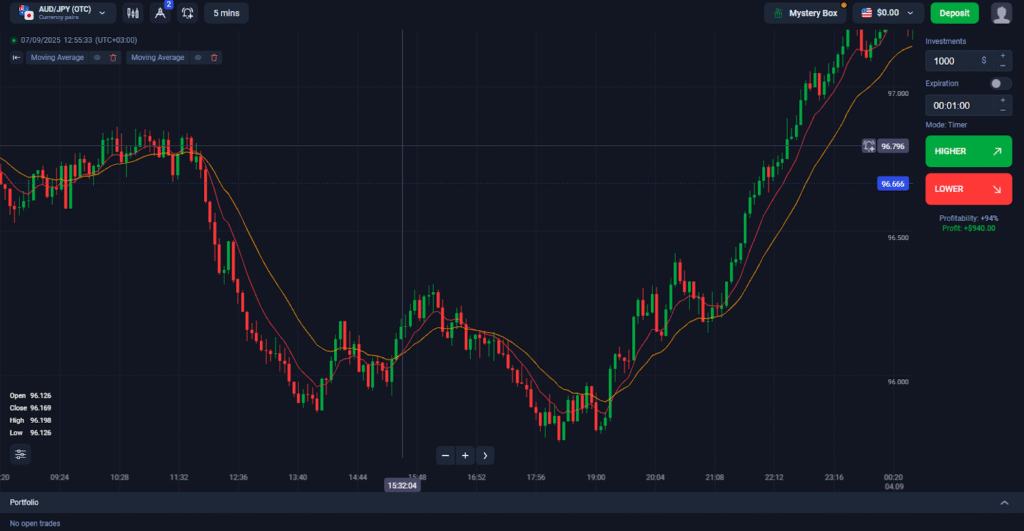Screen dimensions: 1024x531
Task: Zoom out the chart with minus button
Action: 446,456
